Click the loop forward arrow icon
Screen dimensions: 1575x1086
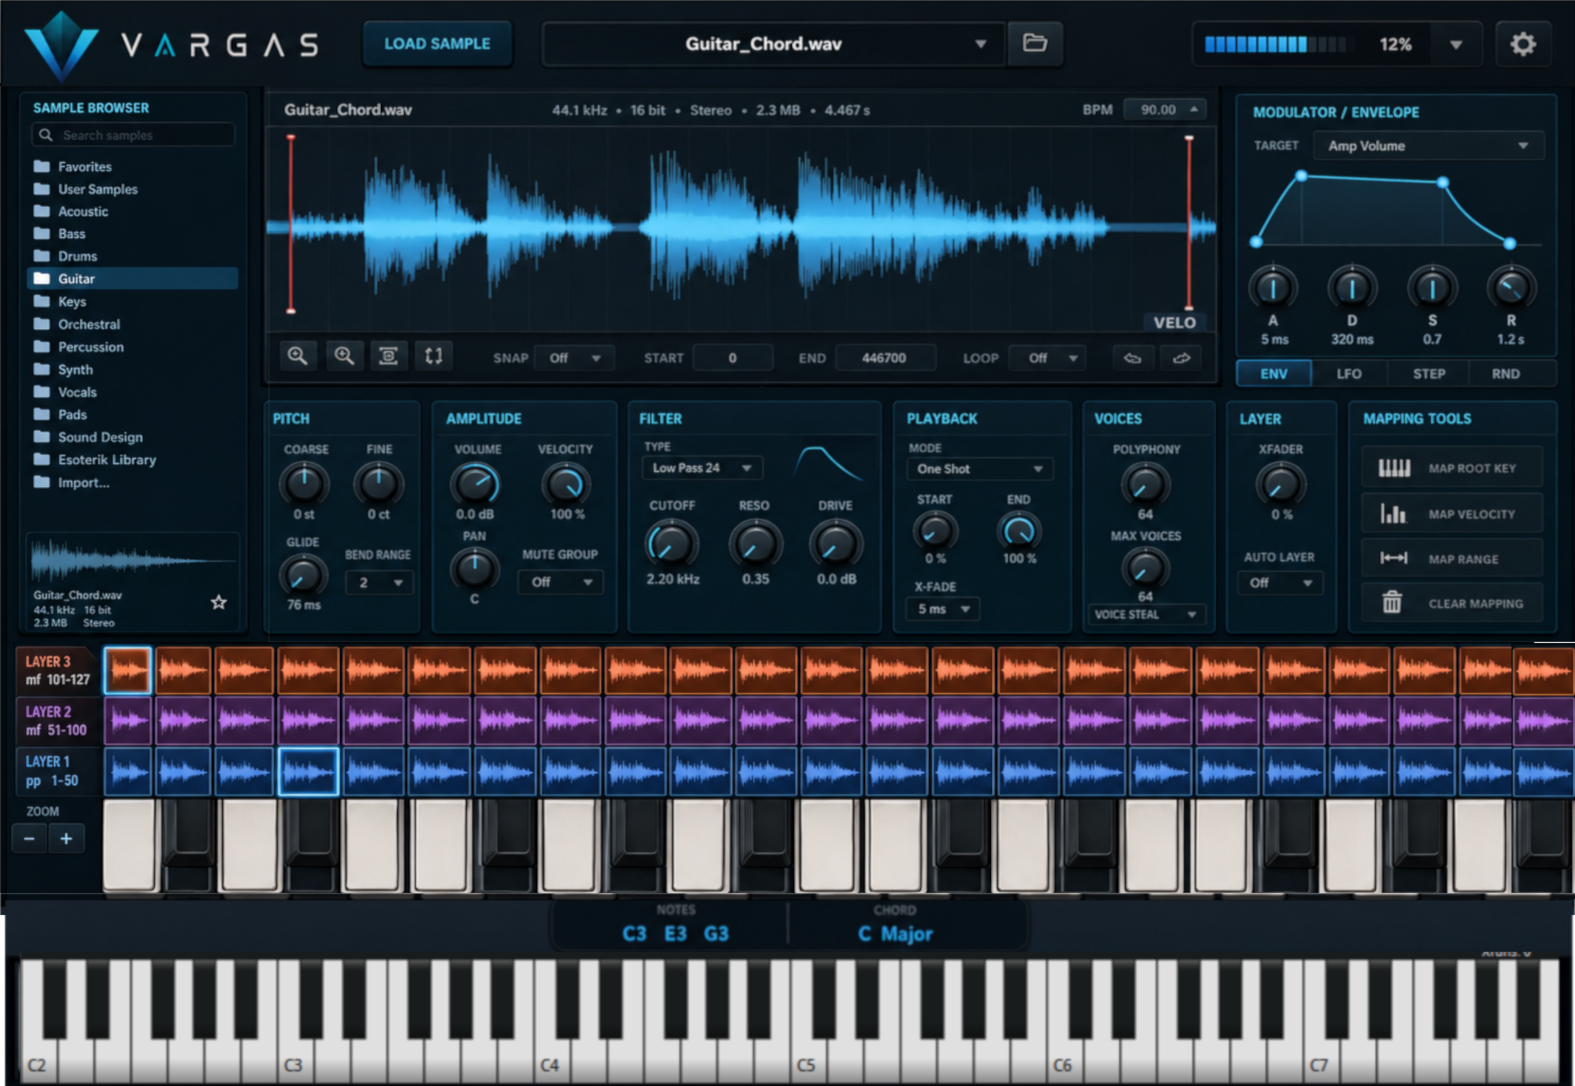click(x=1181, y=358)
